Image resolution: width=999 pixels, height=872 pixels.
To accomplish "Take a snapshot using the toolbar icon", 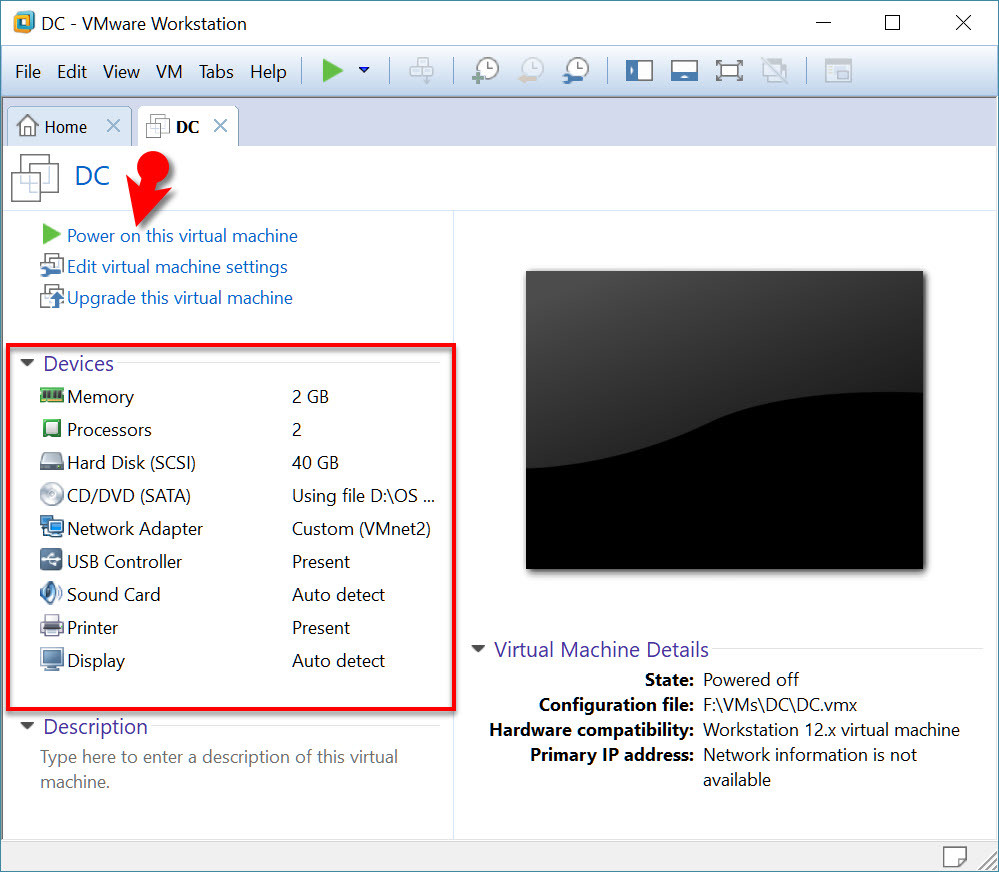I will (485, 71).
